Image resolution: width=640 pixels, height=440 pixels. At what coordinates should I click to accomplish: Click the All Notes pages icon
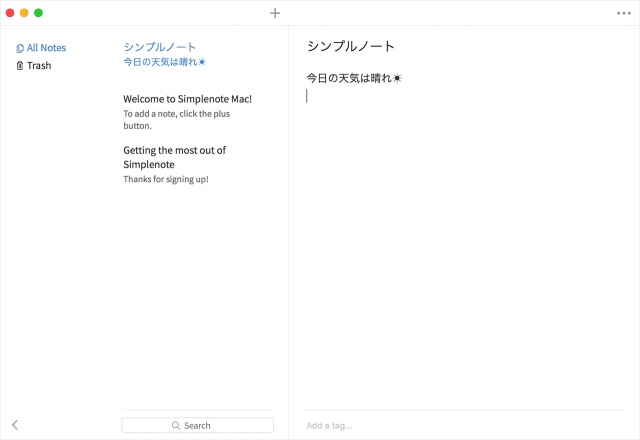[x=20, y=48]
